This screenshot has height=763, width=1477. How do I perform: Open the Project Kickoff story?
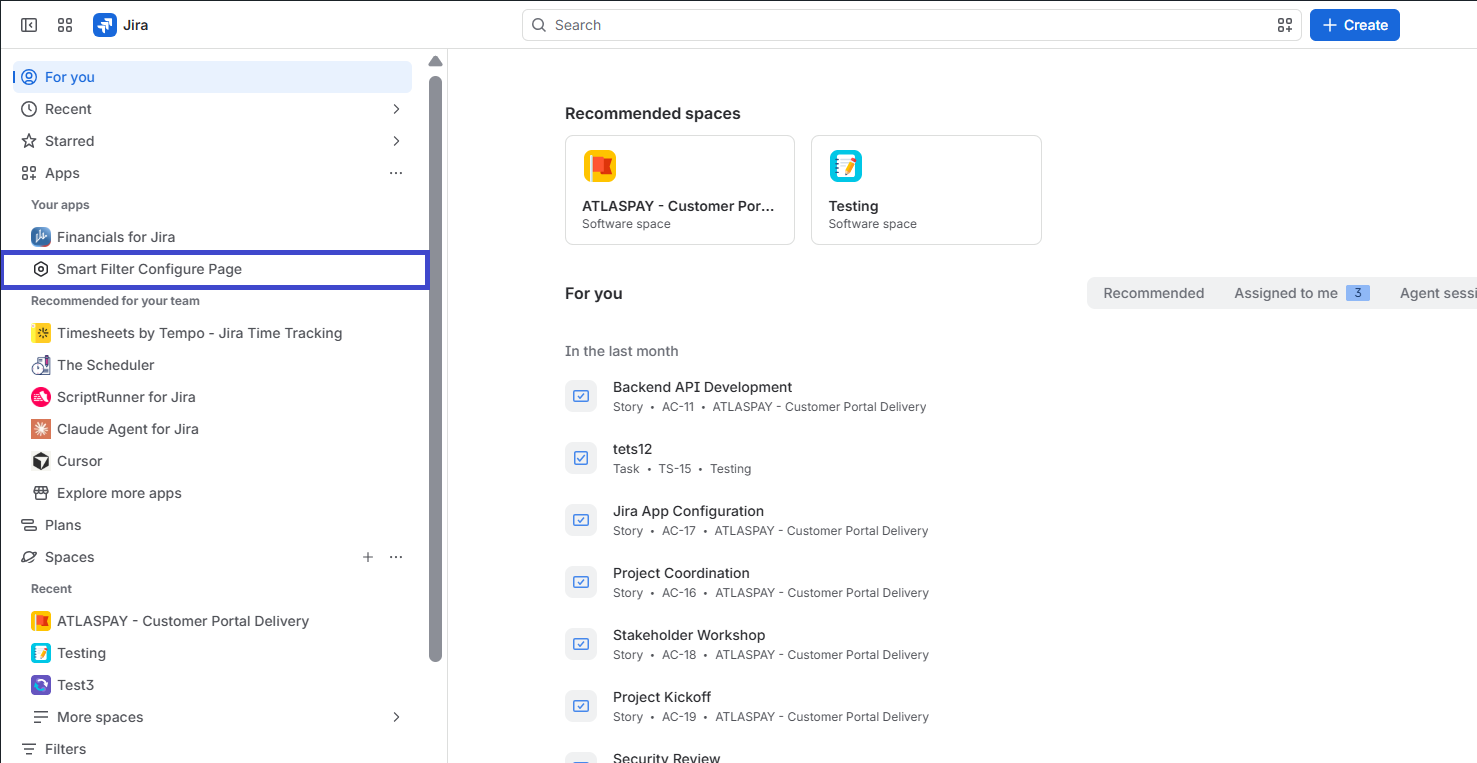click(662, 697)
